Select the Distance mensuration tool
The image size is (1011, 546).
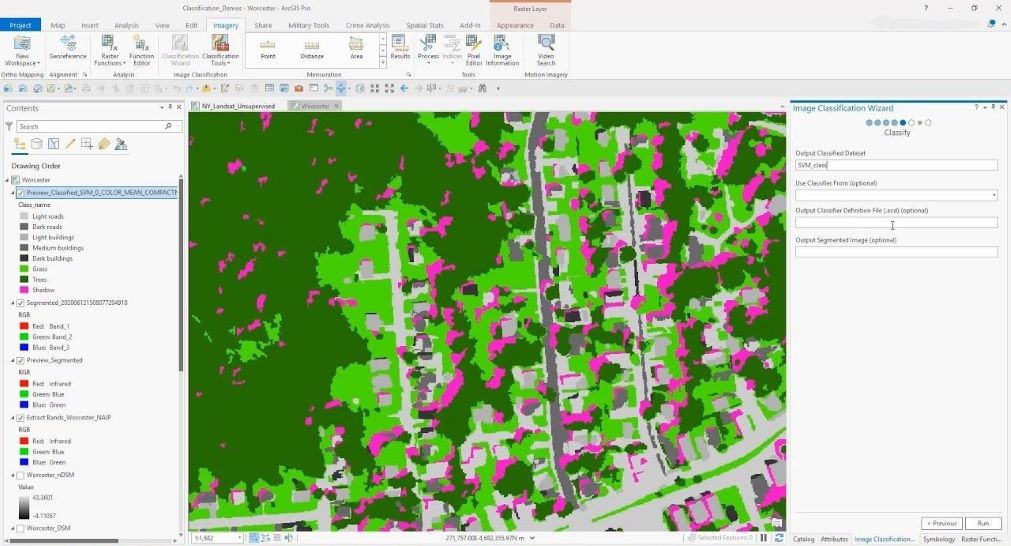[x=312, y=50]
